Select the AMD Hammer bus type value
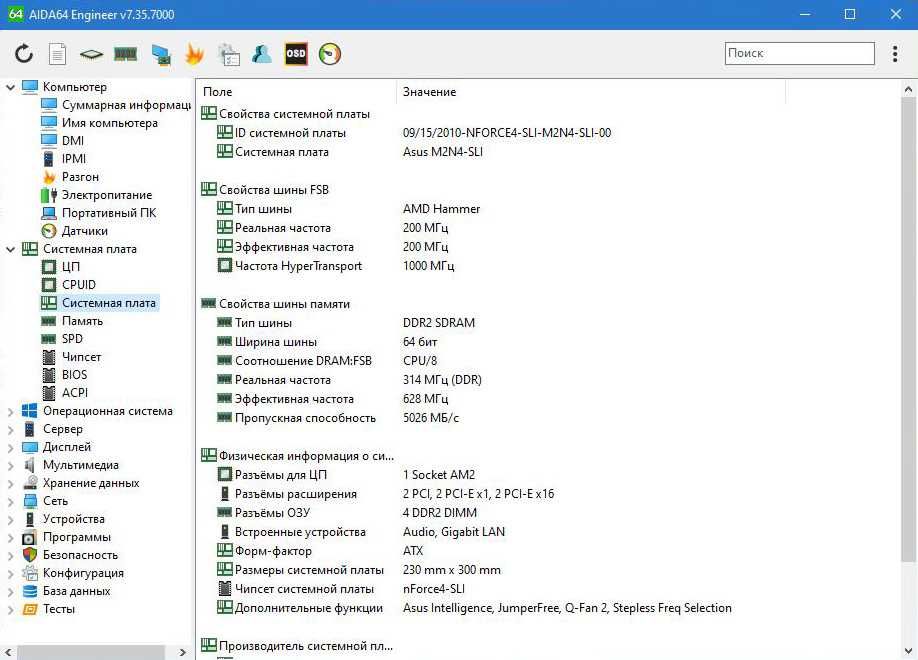The height and width of the screenshot is (660, 918). (x=441, y=209)
